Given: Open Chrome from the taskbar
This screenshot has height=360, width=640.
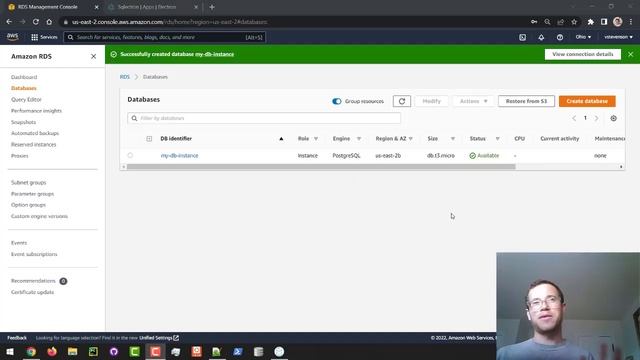Looking at the screenshot, I should click(x=31, y=351).
